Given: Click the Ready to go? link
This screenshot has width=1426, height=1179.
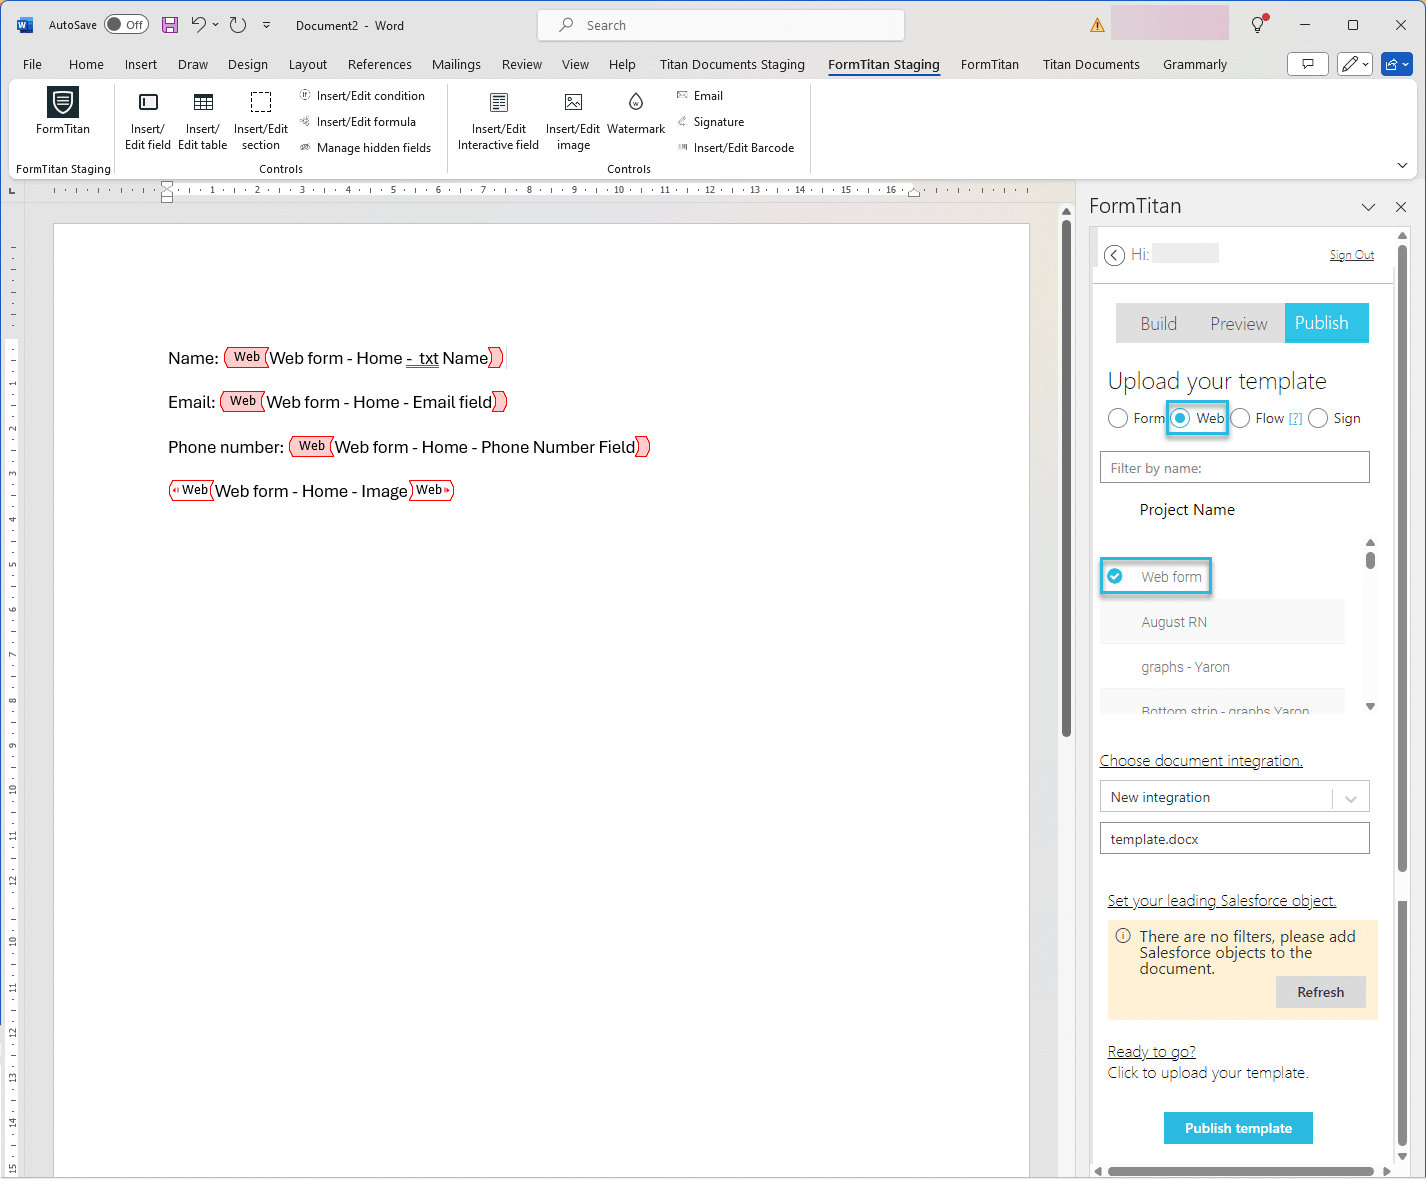Looking at the screenshot, I should [x=1151, y=1052].
